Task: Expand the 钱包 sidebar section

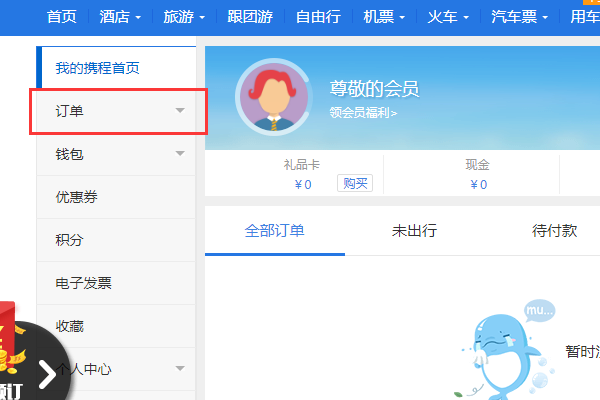Action: click(x=116, y=154)
